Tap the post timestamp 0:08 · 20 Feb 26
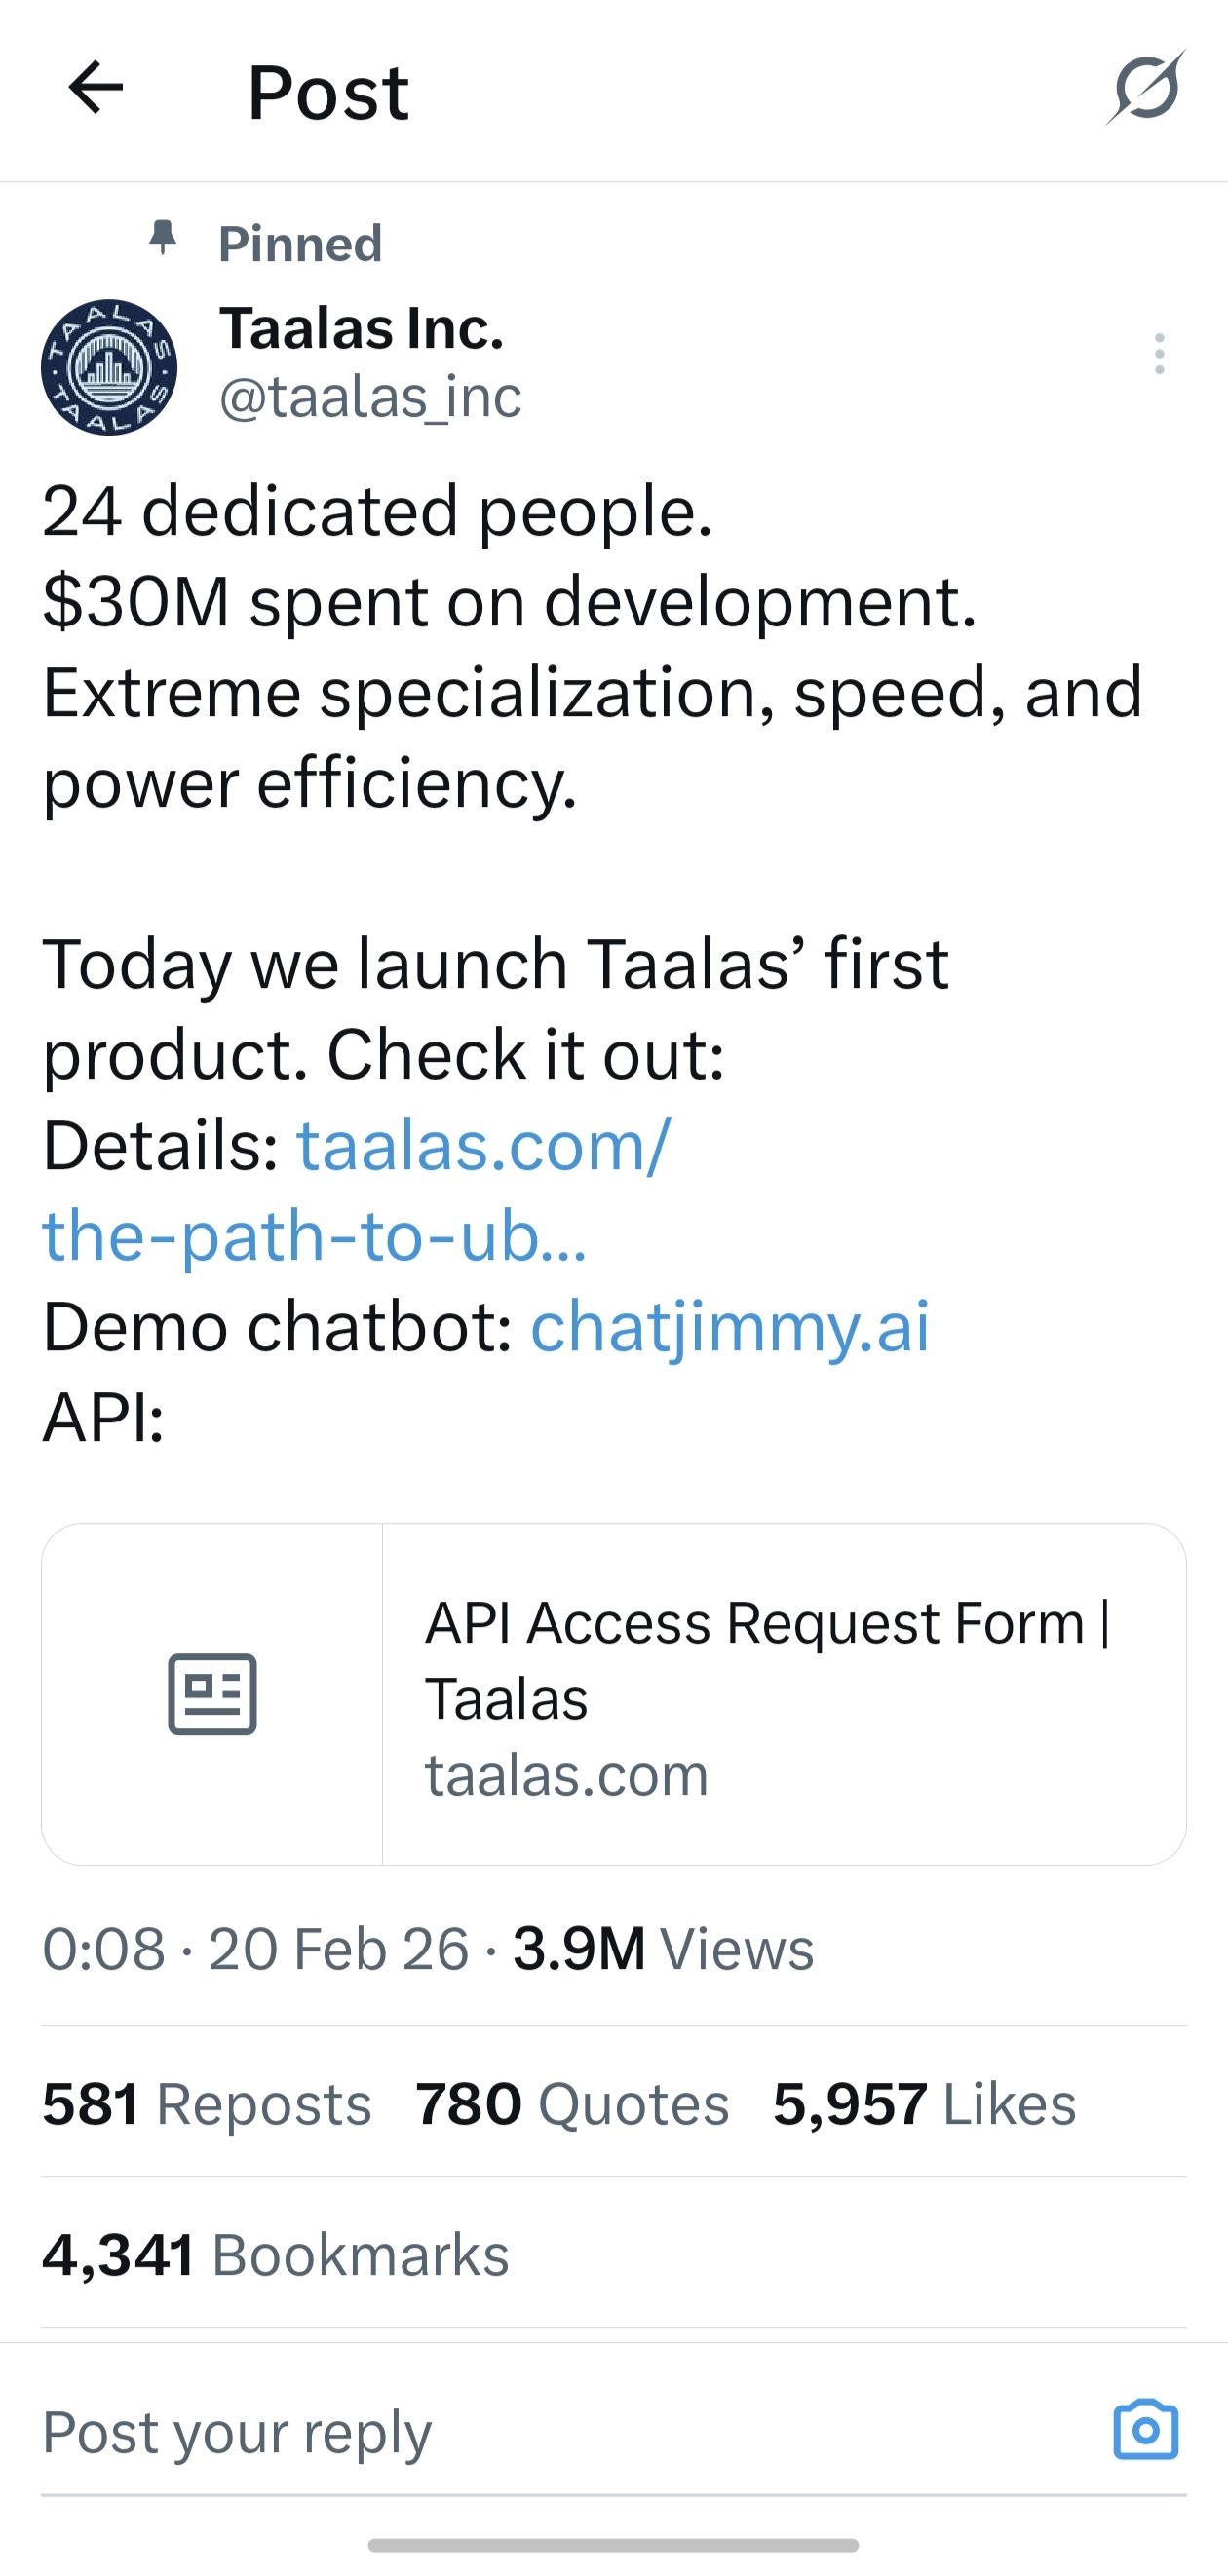This screenshot has height=2576, width=1228. click(256, 1949)
